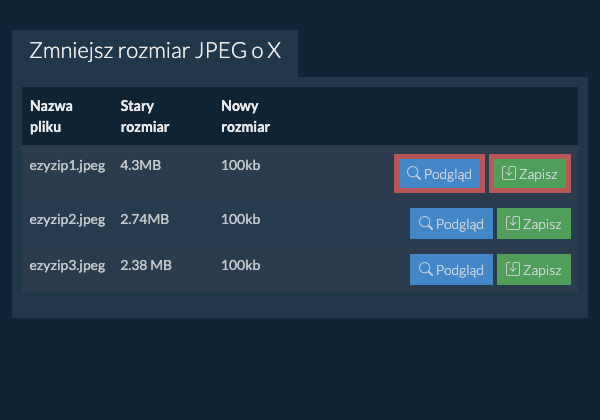Open the Zmniejsz rozmiar JPEG o X tab
Screen dimensions: 600x420
click(x=155, y=51)
